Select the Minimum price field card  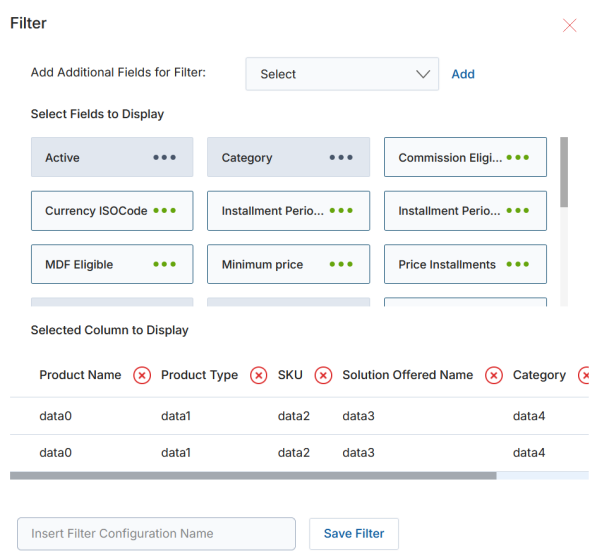288,264
